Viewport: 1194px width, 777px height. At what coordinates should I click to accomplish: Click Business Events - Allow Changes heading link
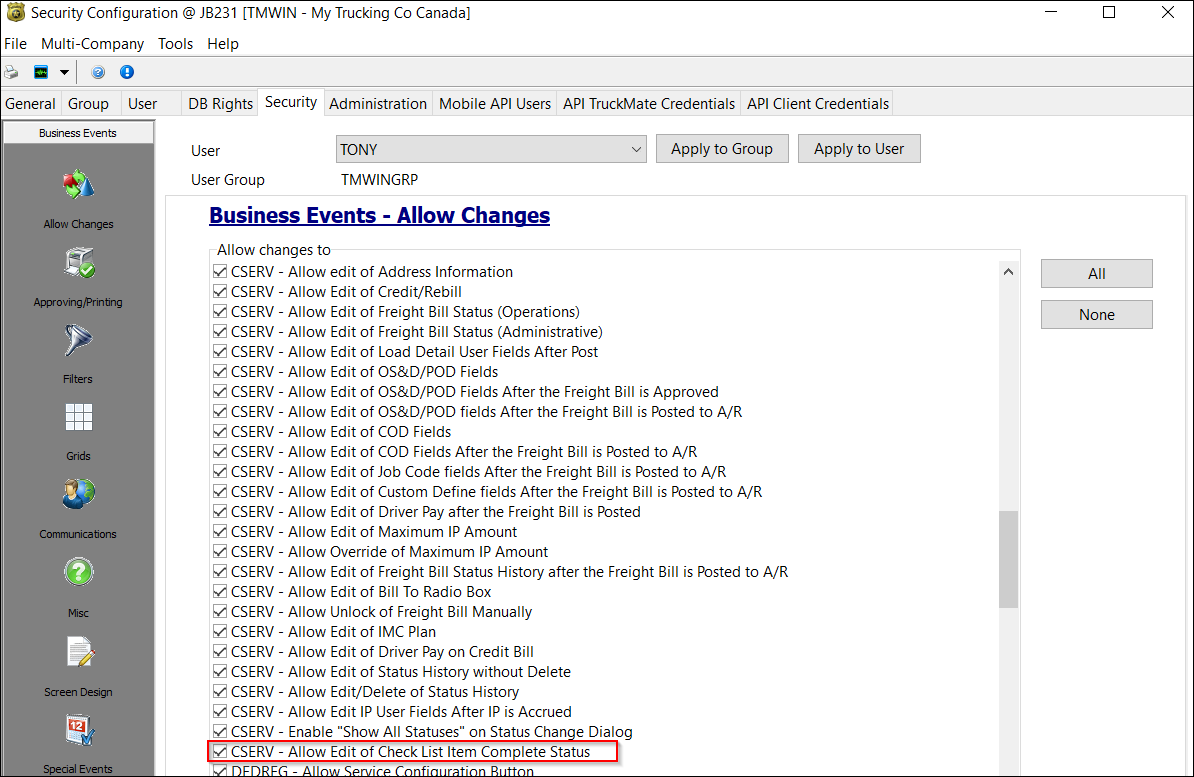379,216
